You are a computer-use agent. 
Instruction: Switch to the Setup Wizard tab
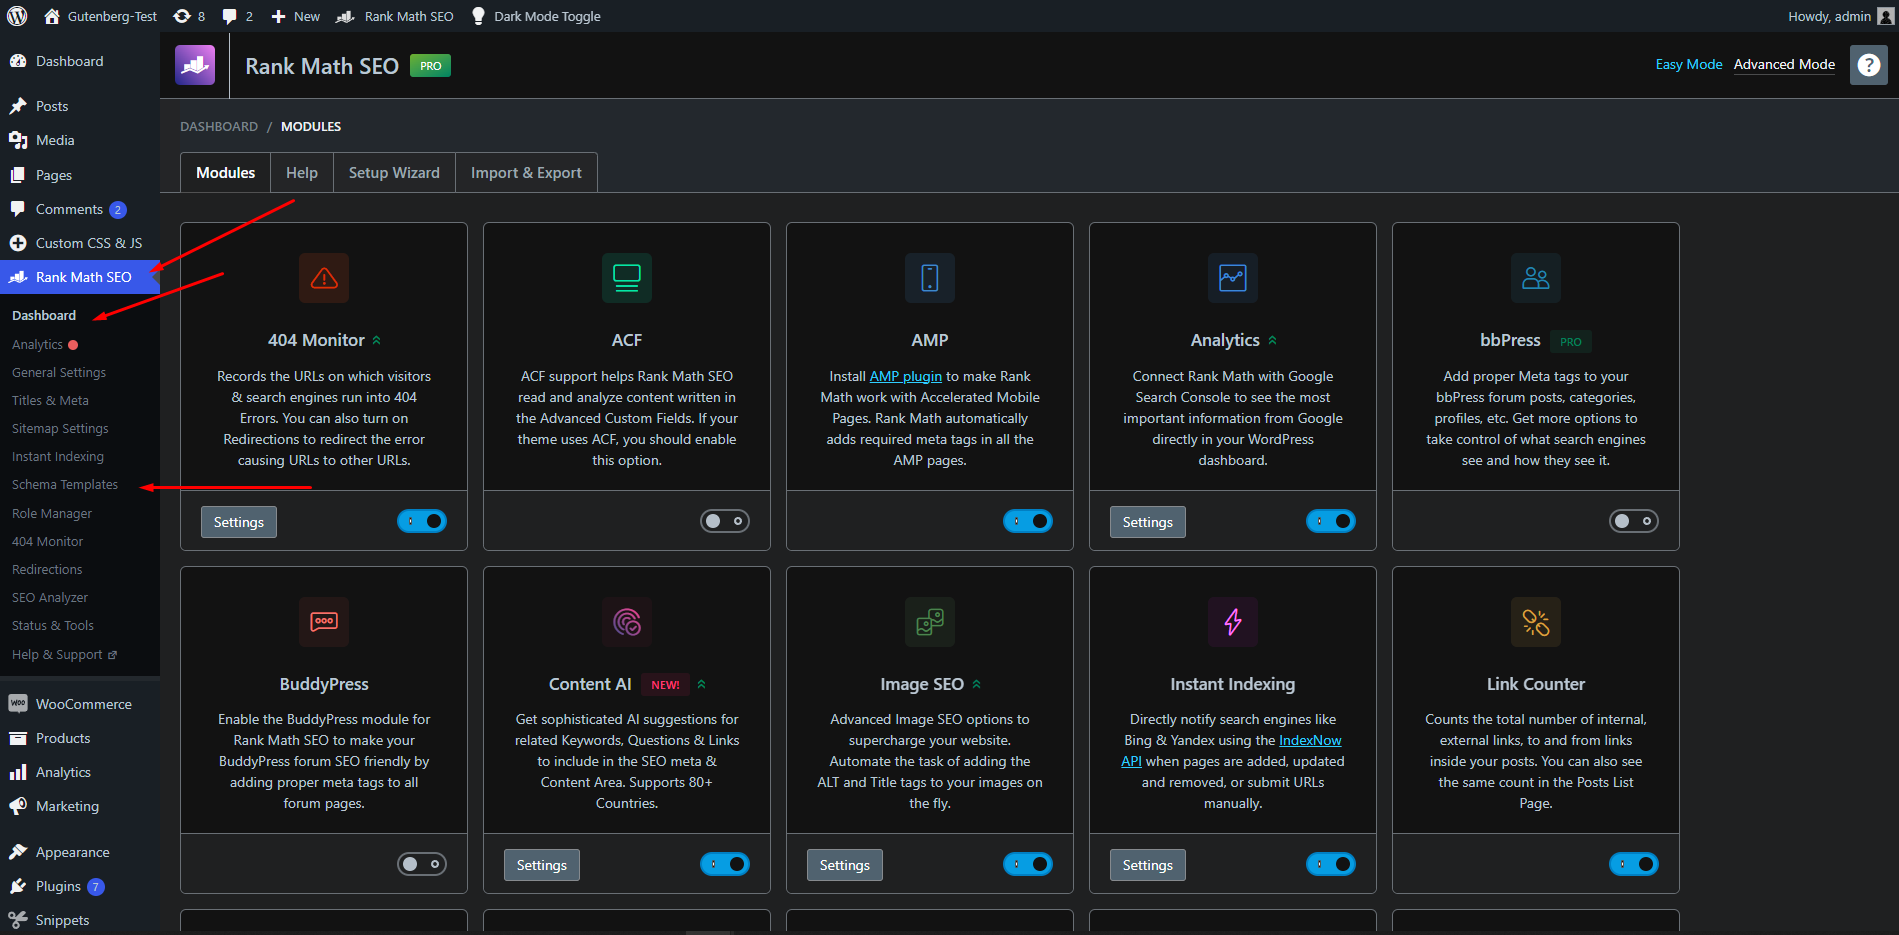[x=394, y=173]
